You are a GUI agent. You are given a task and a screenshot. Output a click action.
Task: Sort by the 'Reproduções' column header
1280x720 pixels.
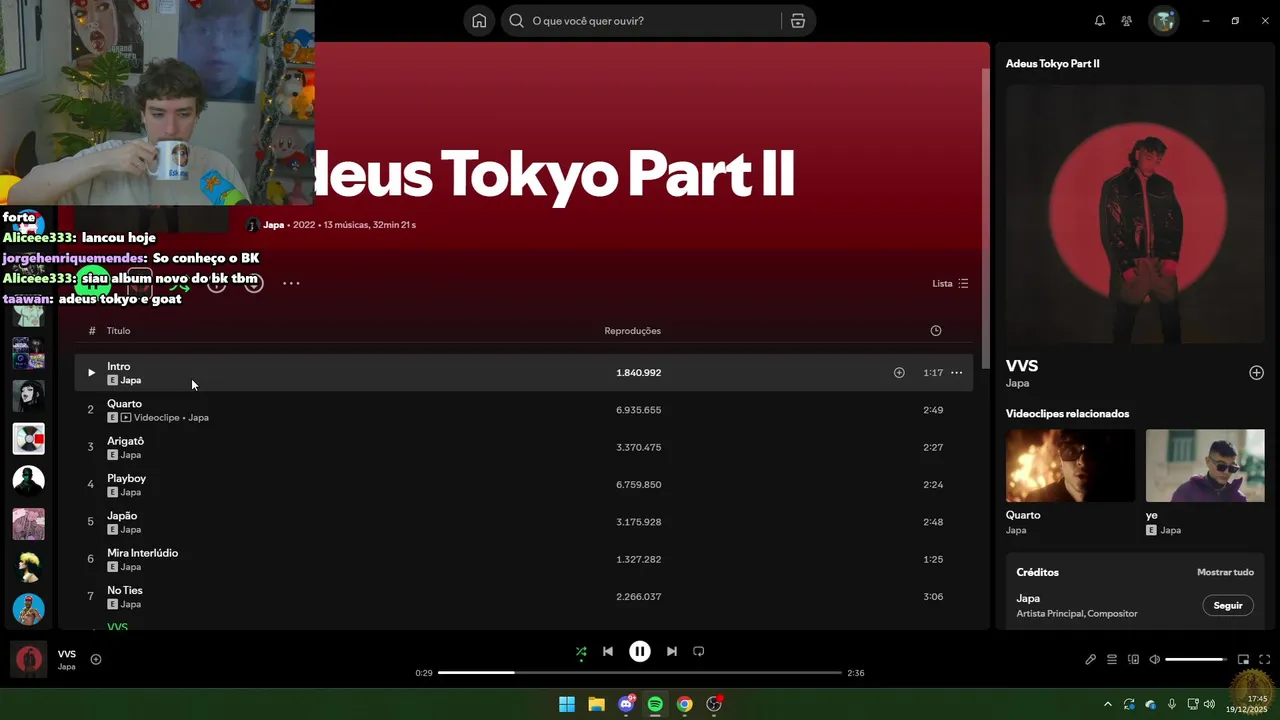point(632,331)
